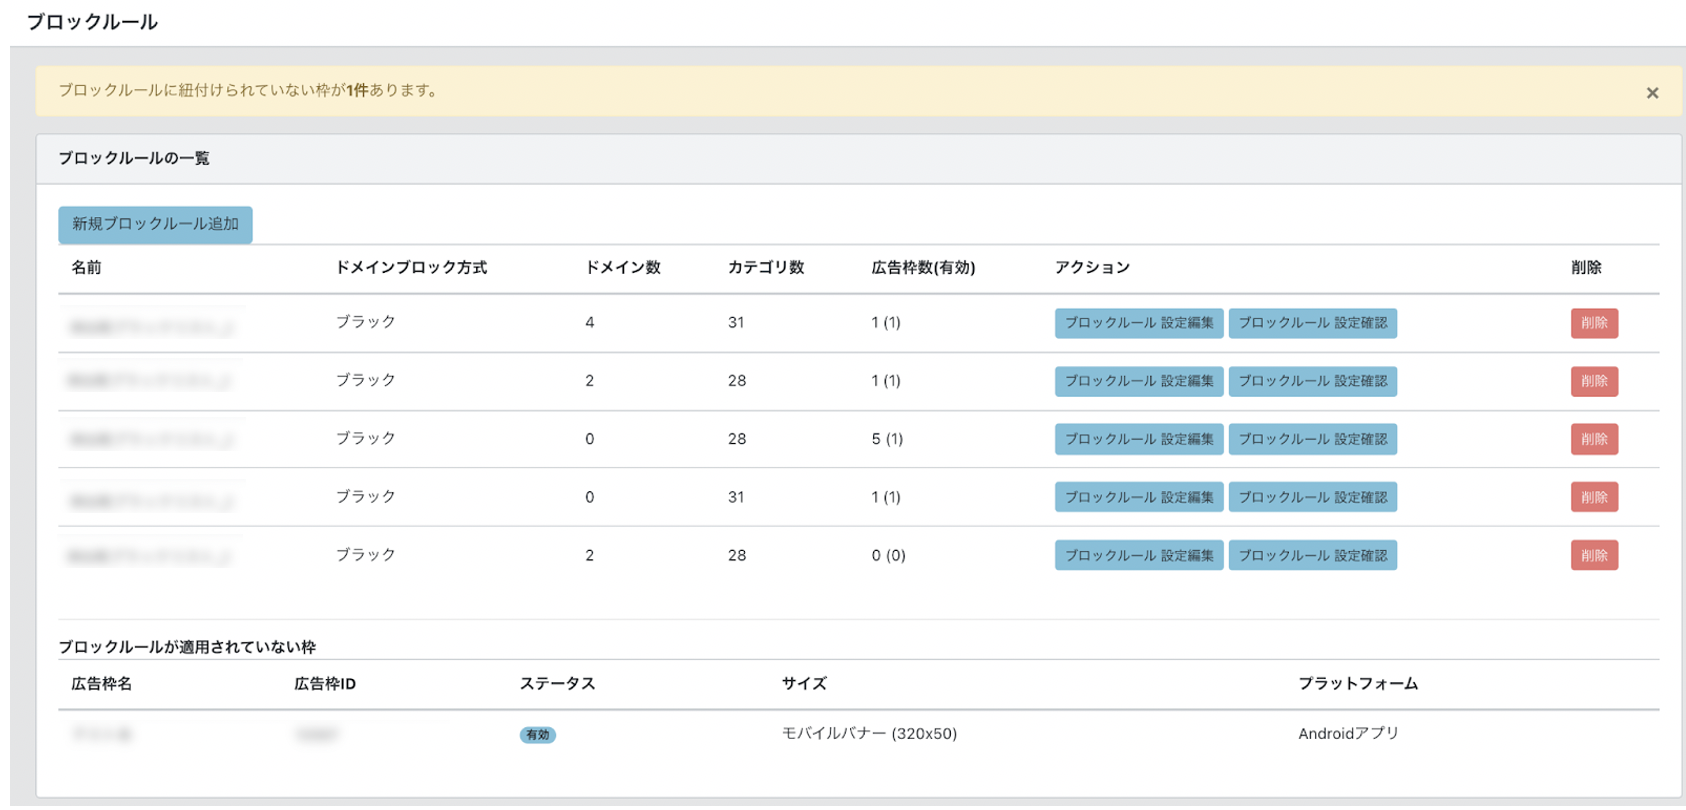
Task: Delete rule with 0 domains and 31 categories
Action: point(1594,497)
